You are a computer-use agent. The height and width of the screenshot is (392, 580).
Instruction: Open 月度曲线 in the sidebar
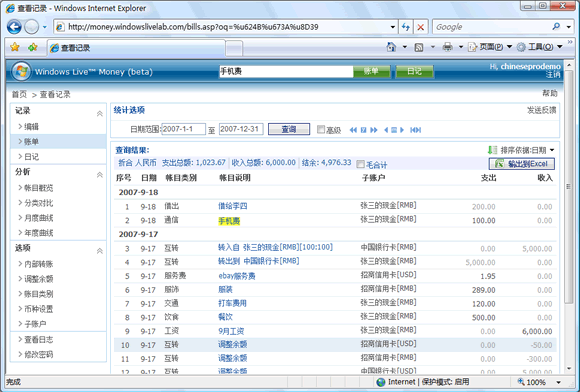[38, 218]
